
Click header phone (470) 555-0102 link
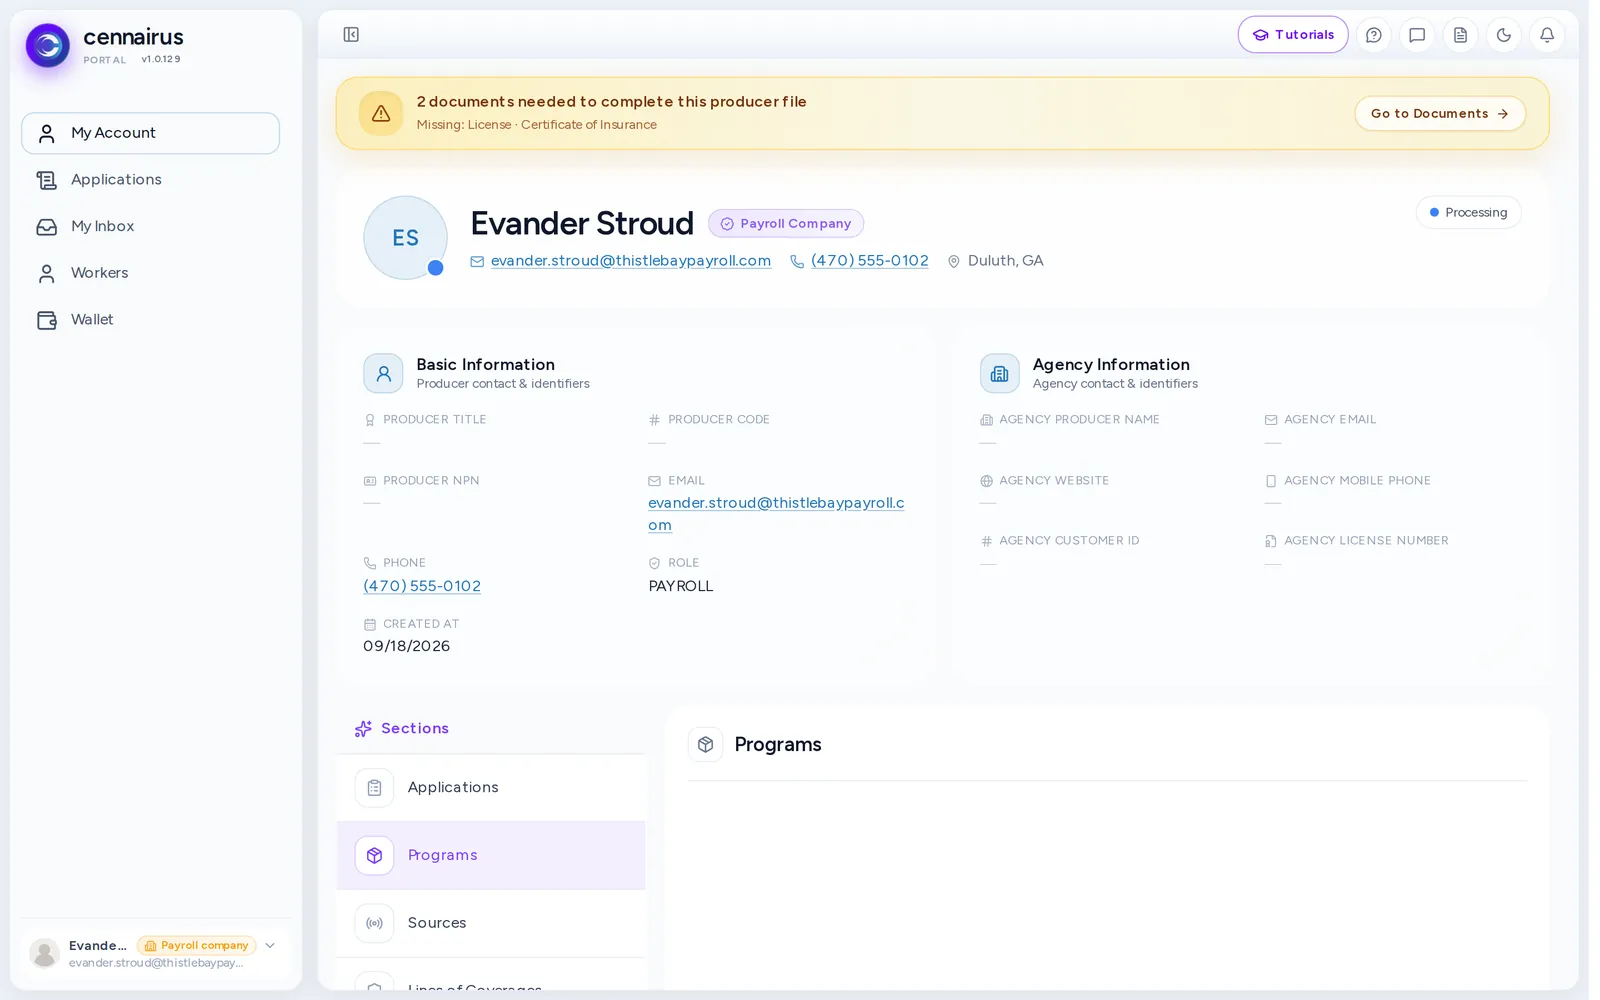[x=870, y=261]
